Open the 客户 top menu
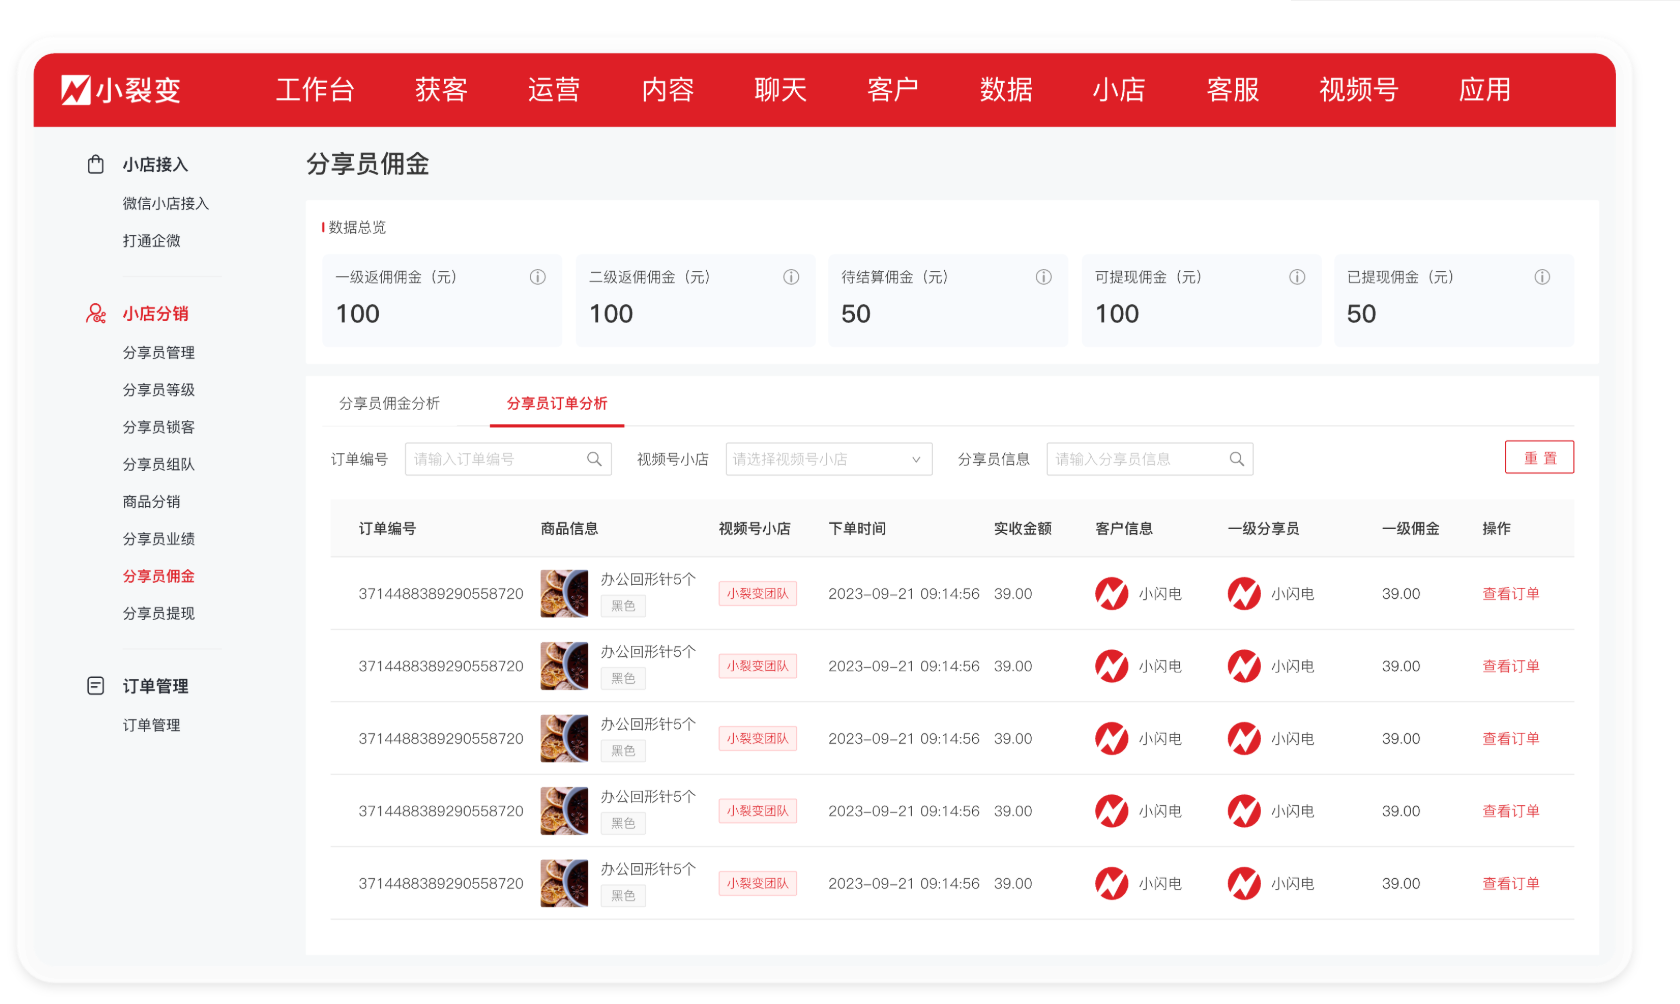Screen dimensions: 1680x1004 coord(893,90)
